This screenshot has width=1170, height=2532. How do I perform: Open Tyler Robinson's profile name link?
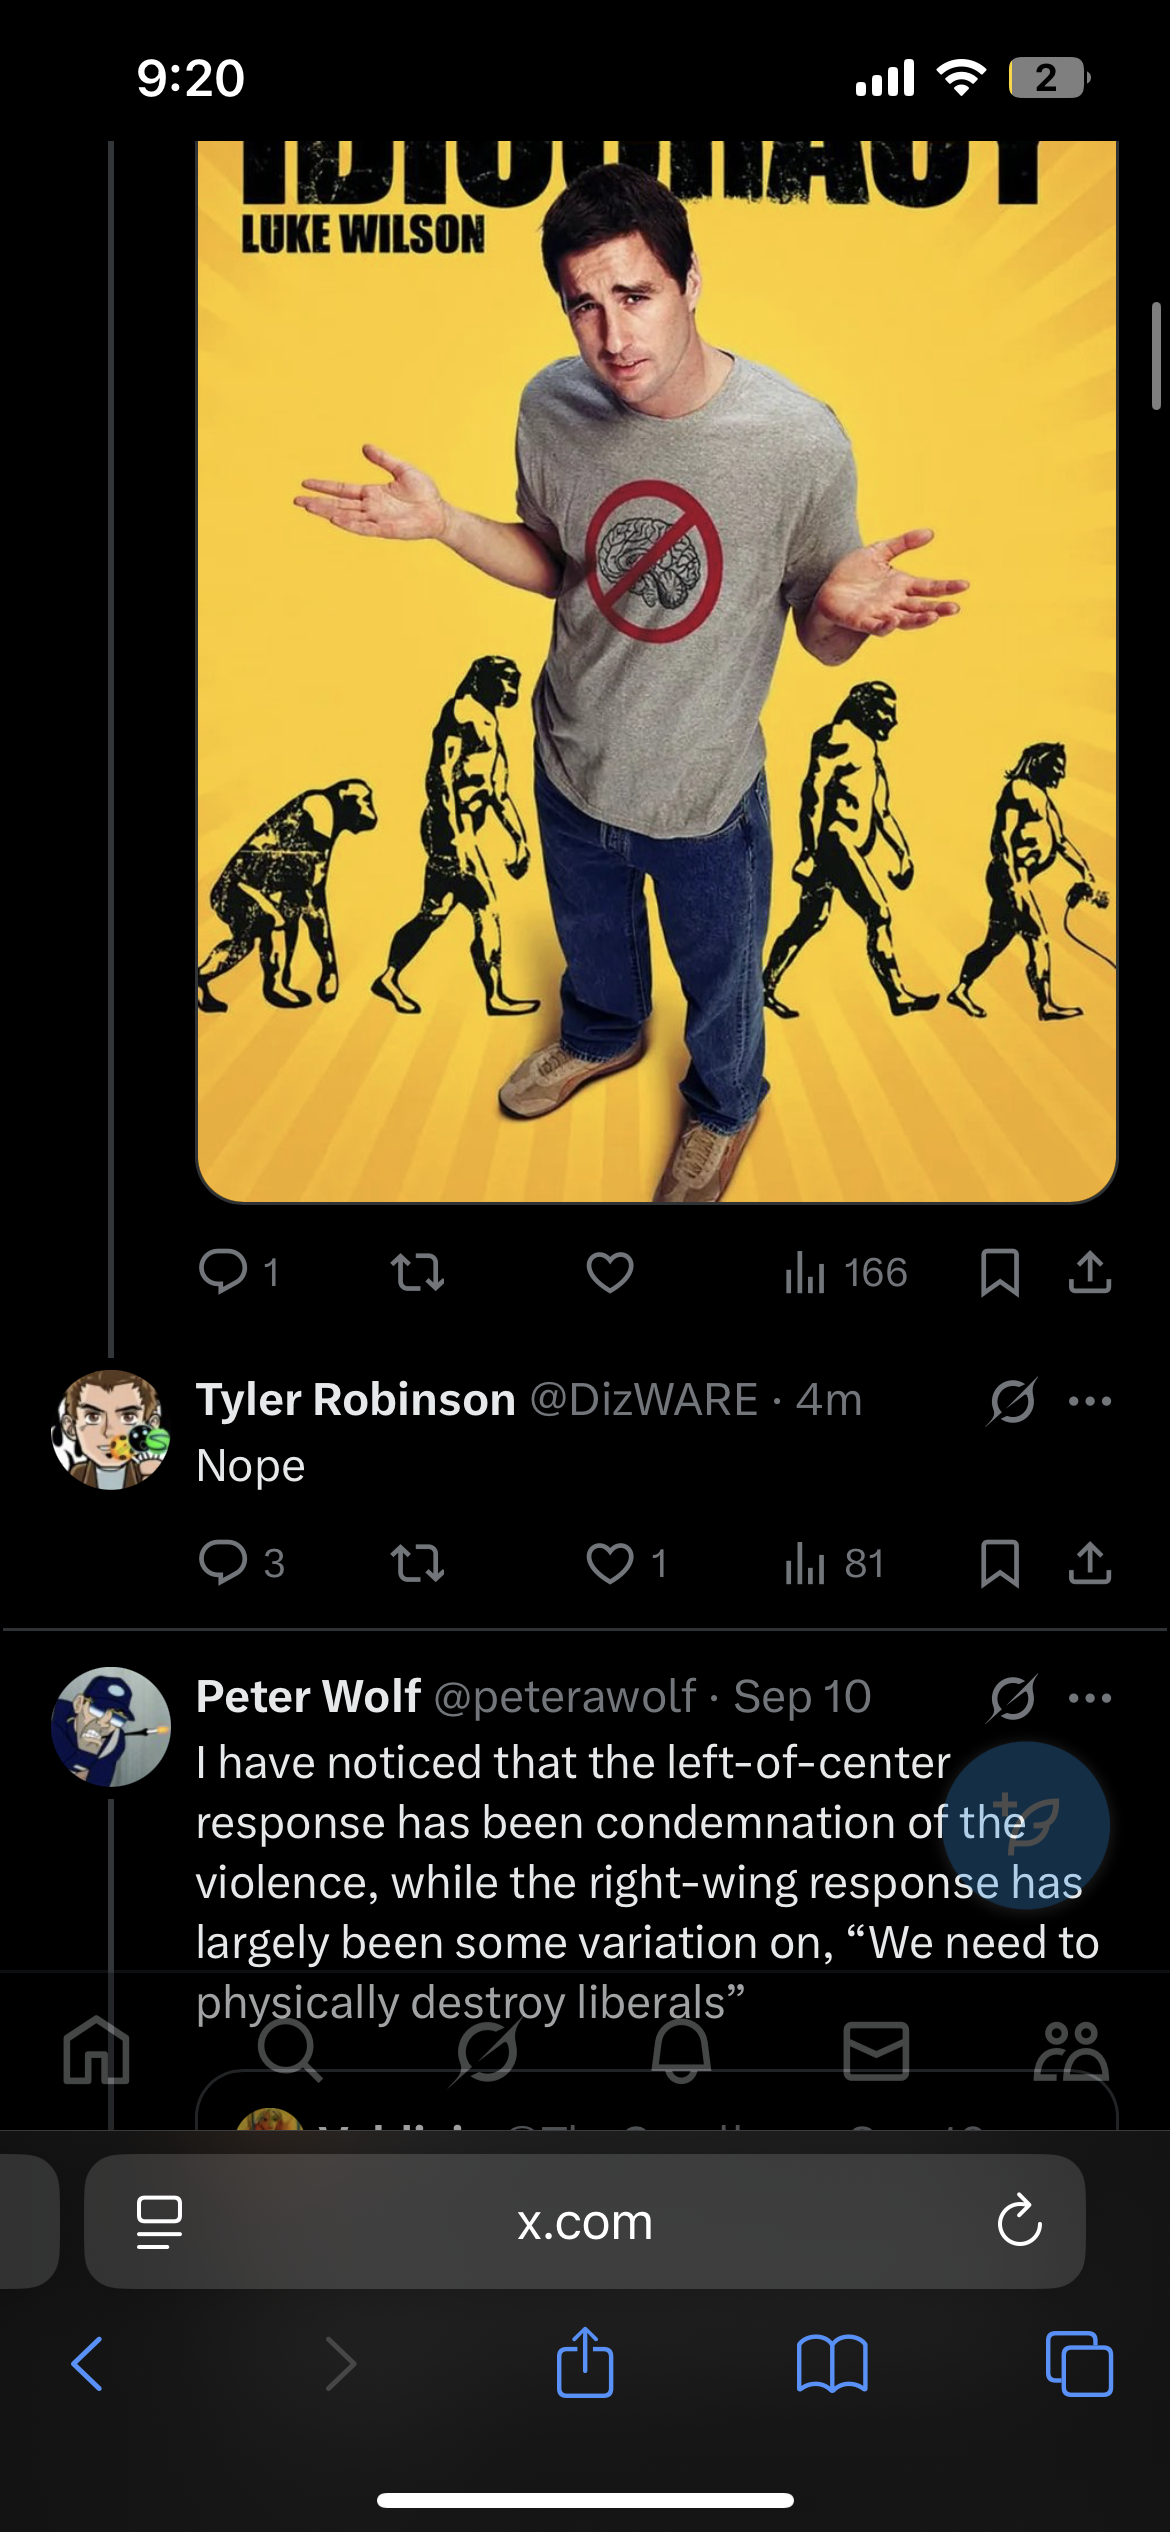(x=355, y=1400)
